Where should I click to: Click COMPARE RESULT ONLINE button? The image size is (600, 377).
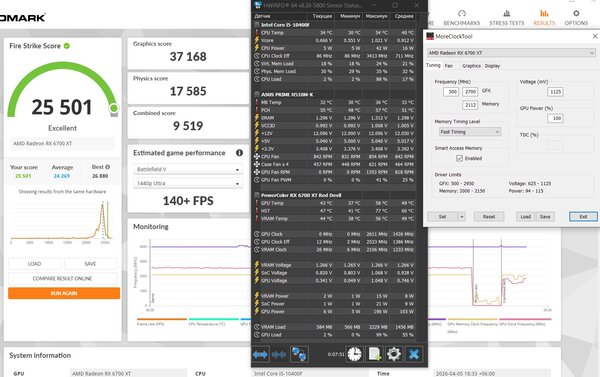pos(62,278)
